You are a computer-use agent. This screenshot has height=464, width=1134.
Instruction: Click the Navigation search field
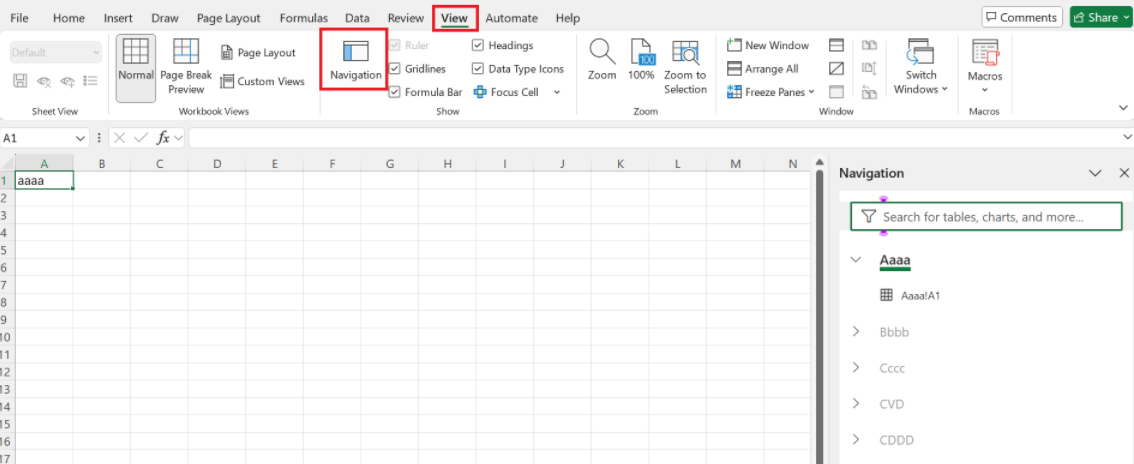pos(986,216)
